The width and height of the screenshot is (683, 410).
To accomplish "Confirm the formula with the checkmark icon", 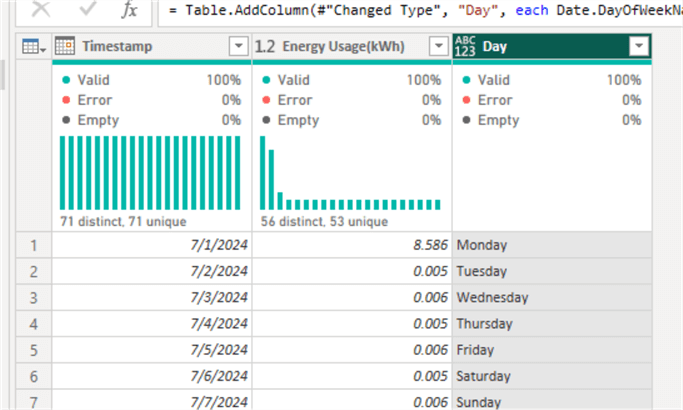I will [x=87, y=11].
